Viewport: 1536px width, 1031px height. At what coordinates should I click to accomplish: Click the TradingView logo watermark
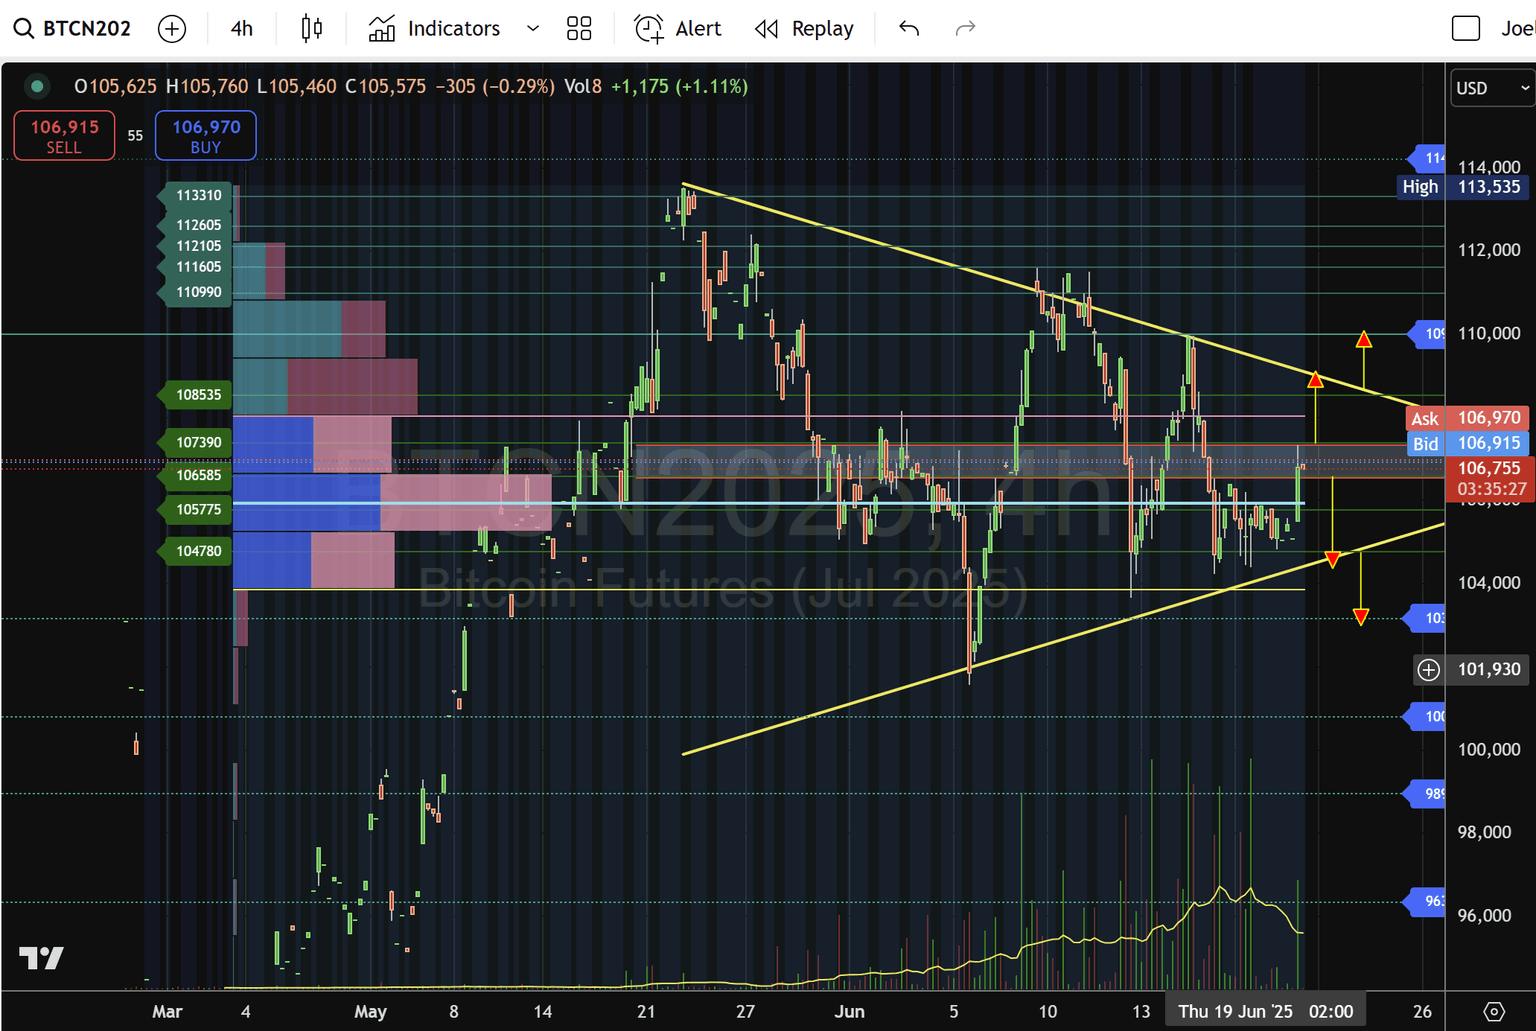(42, 957)
